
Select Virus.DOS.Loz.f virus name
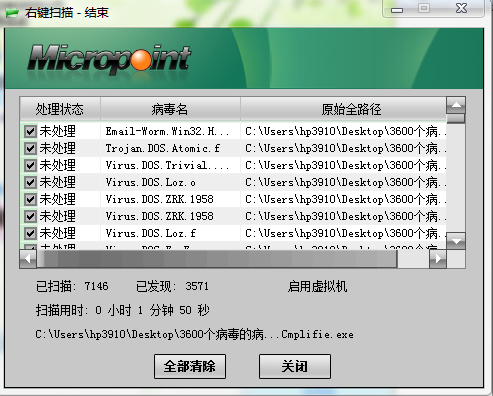click(151, 233)
